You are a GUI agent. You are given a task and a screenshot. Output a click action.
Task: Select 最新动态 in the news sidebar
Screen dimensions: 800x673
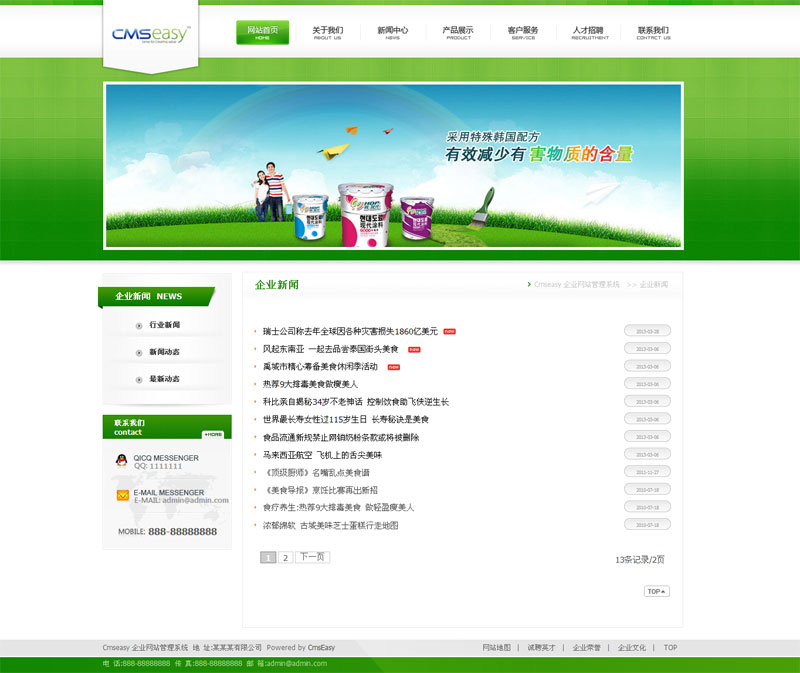pos(164,379)
